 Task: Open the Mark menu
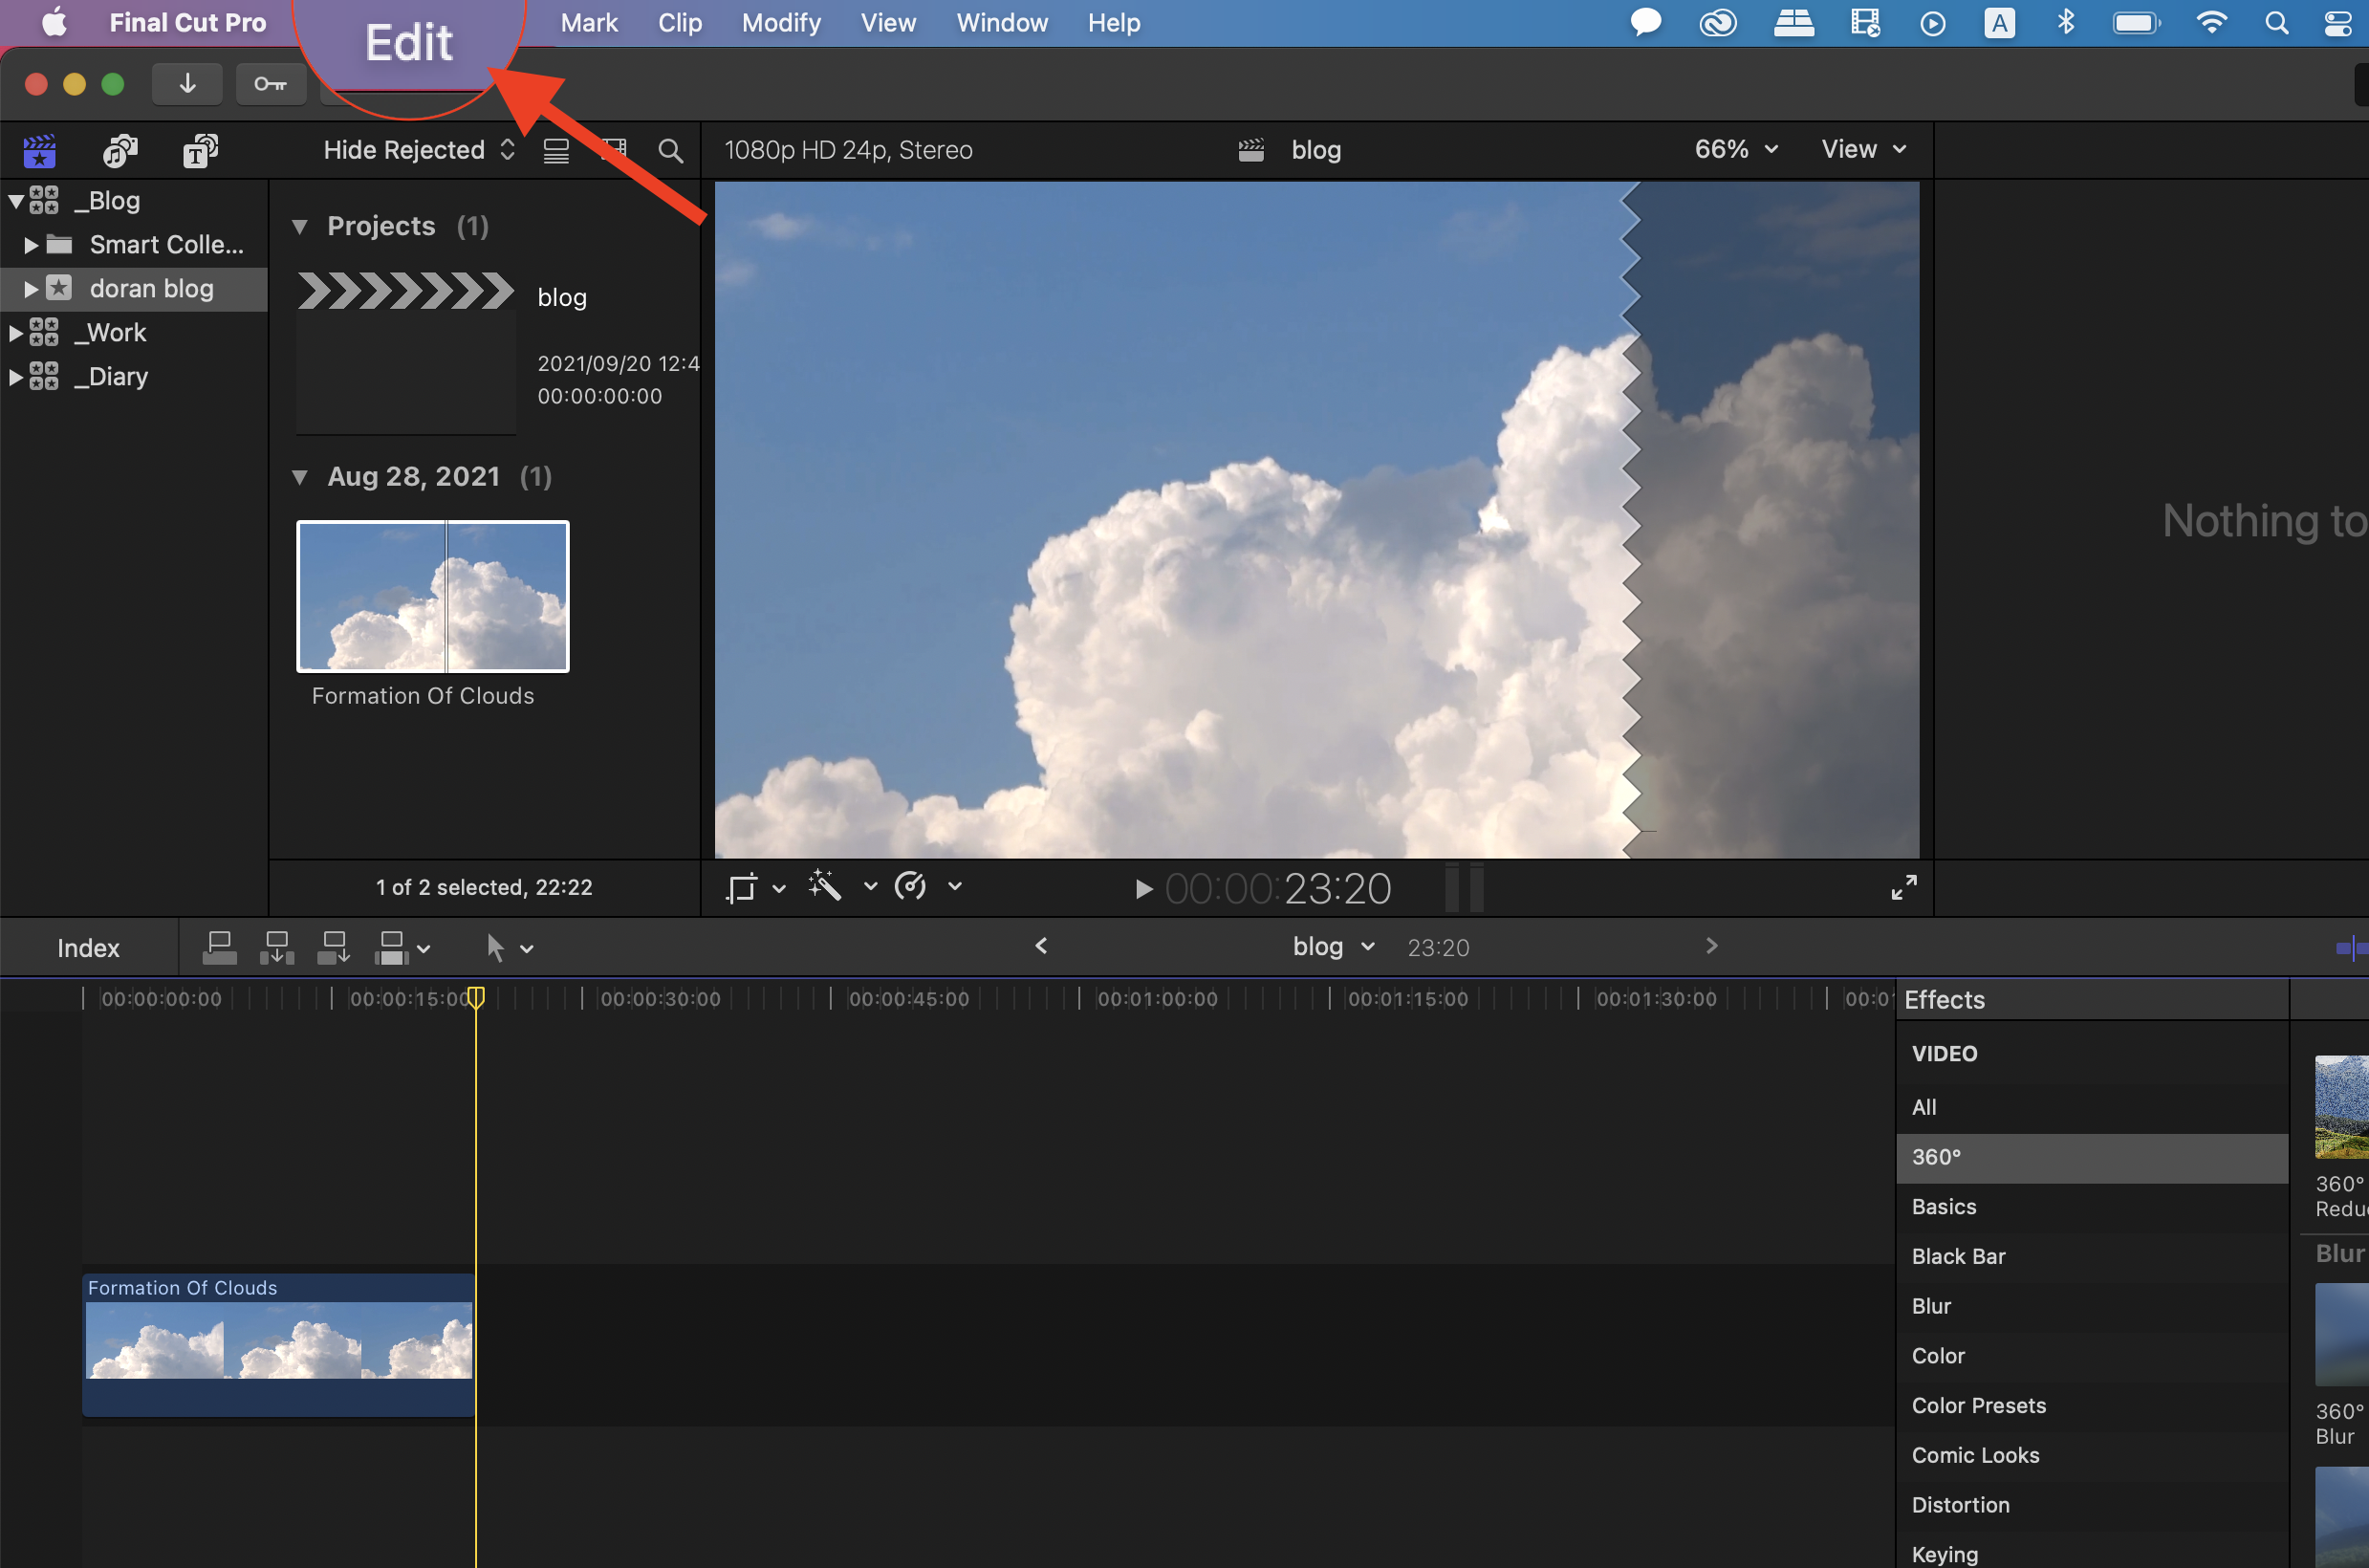[x=588, y=23]
